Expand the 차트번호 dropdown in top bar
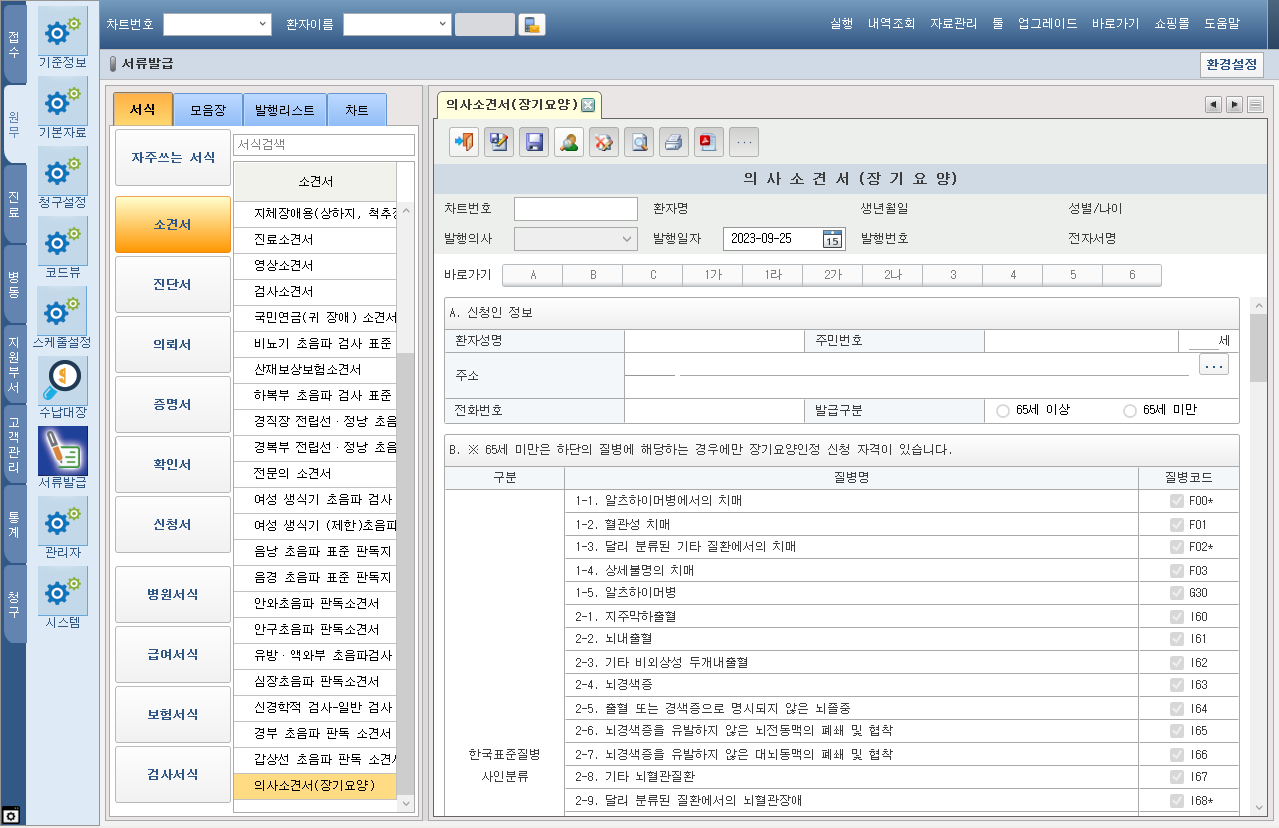This screenshot has width=1279, height=828. click(263, 24)
